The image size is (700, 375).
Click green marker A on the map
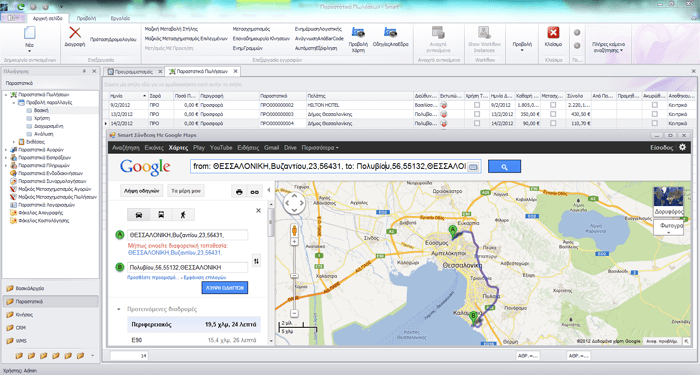[x=453, y=231]
